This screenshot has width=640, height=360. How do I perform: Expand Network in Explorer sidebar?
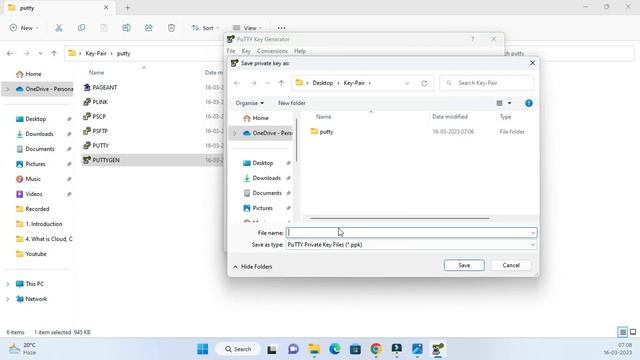[7, 299]
